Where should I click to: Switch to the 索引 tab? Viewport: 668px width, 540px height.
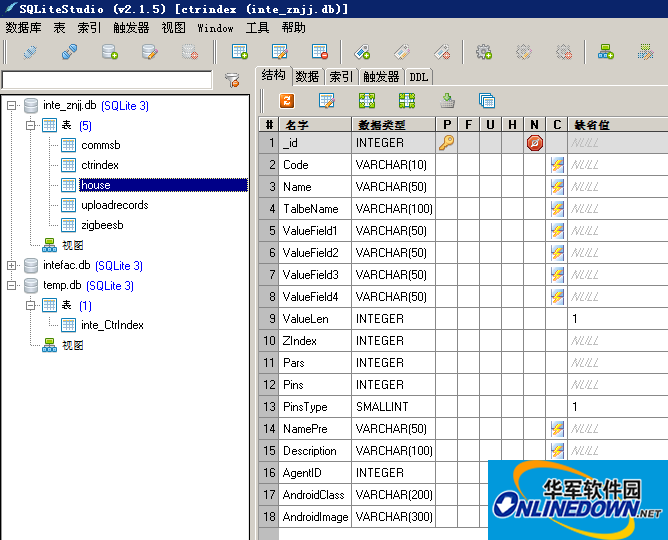point(341,77)
